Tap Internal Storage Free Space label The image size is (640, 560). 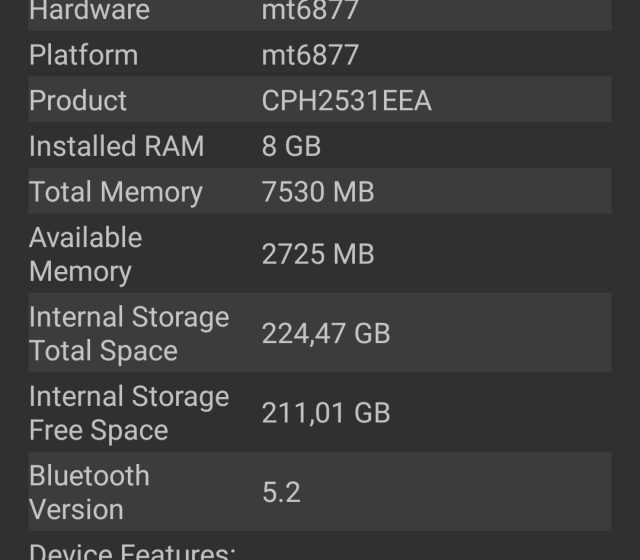click(x=128, y=413)
